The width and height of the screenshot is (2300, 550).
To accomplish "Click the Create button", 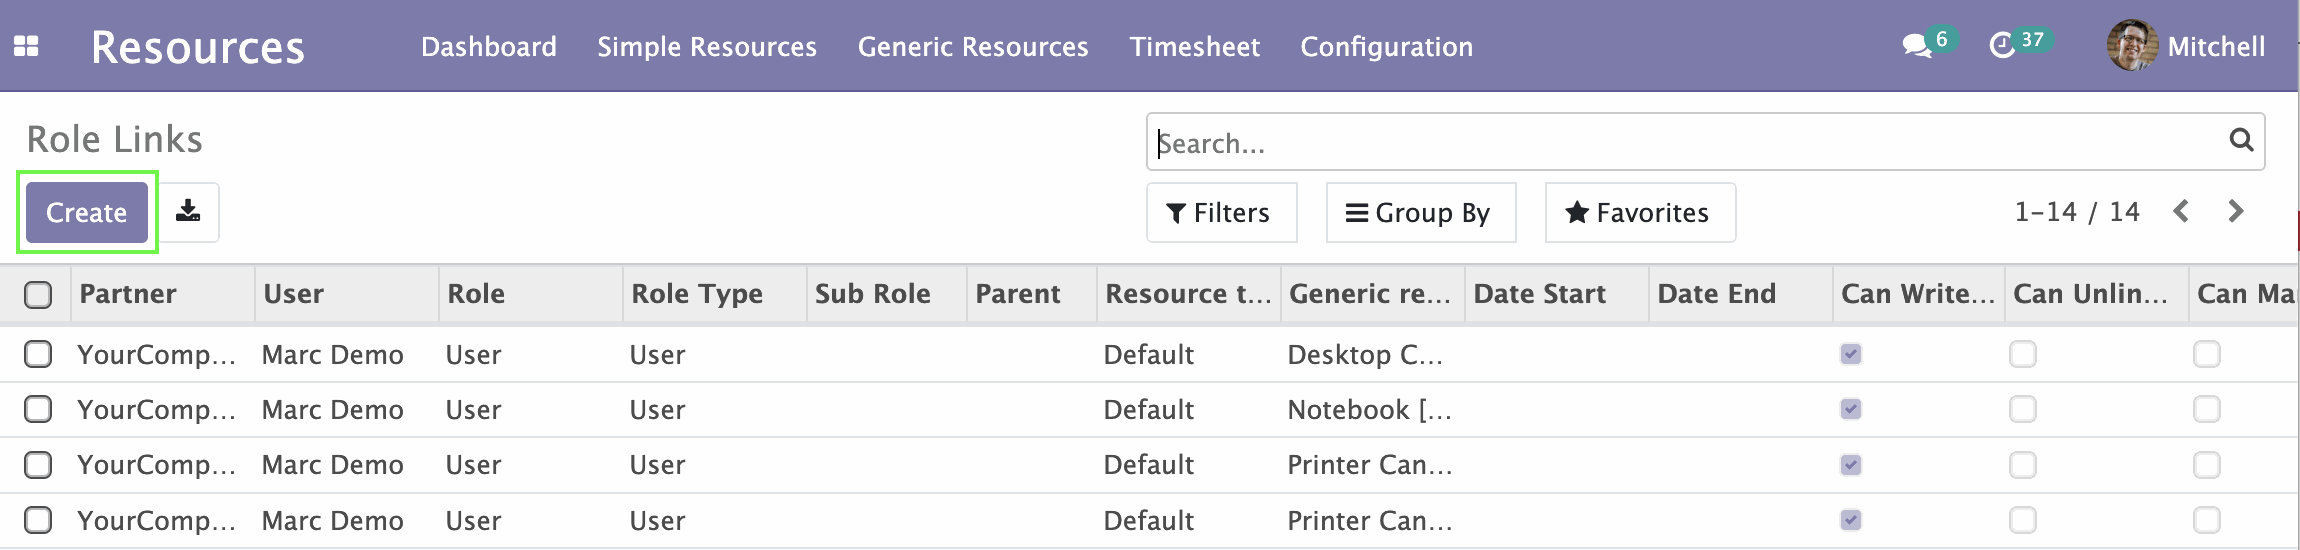I will (x=87, y=212).
